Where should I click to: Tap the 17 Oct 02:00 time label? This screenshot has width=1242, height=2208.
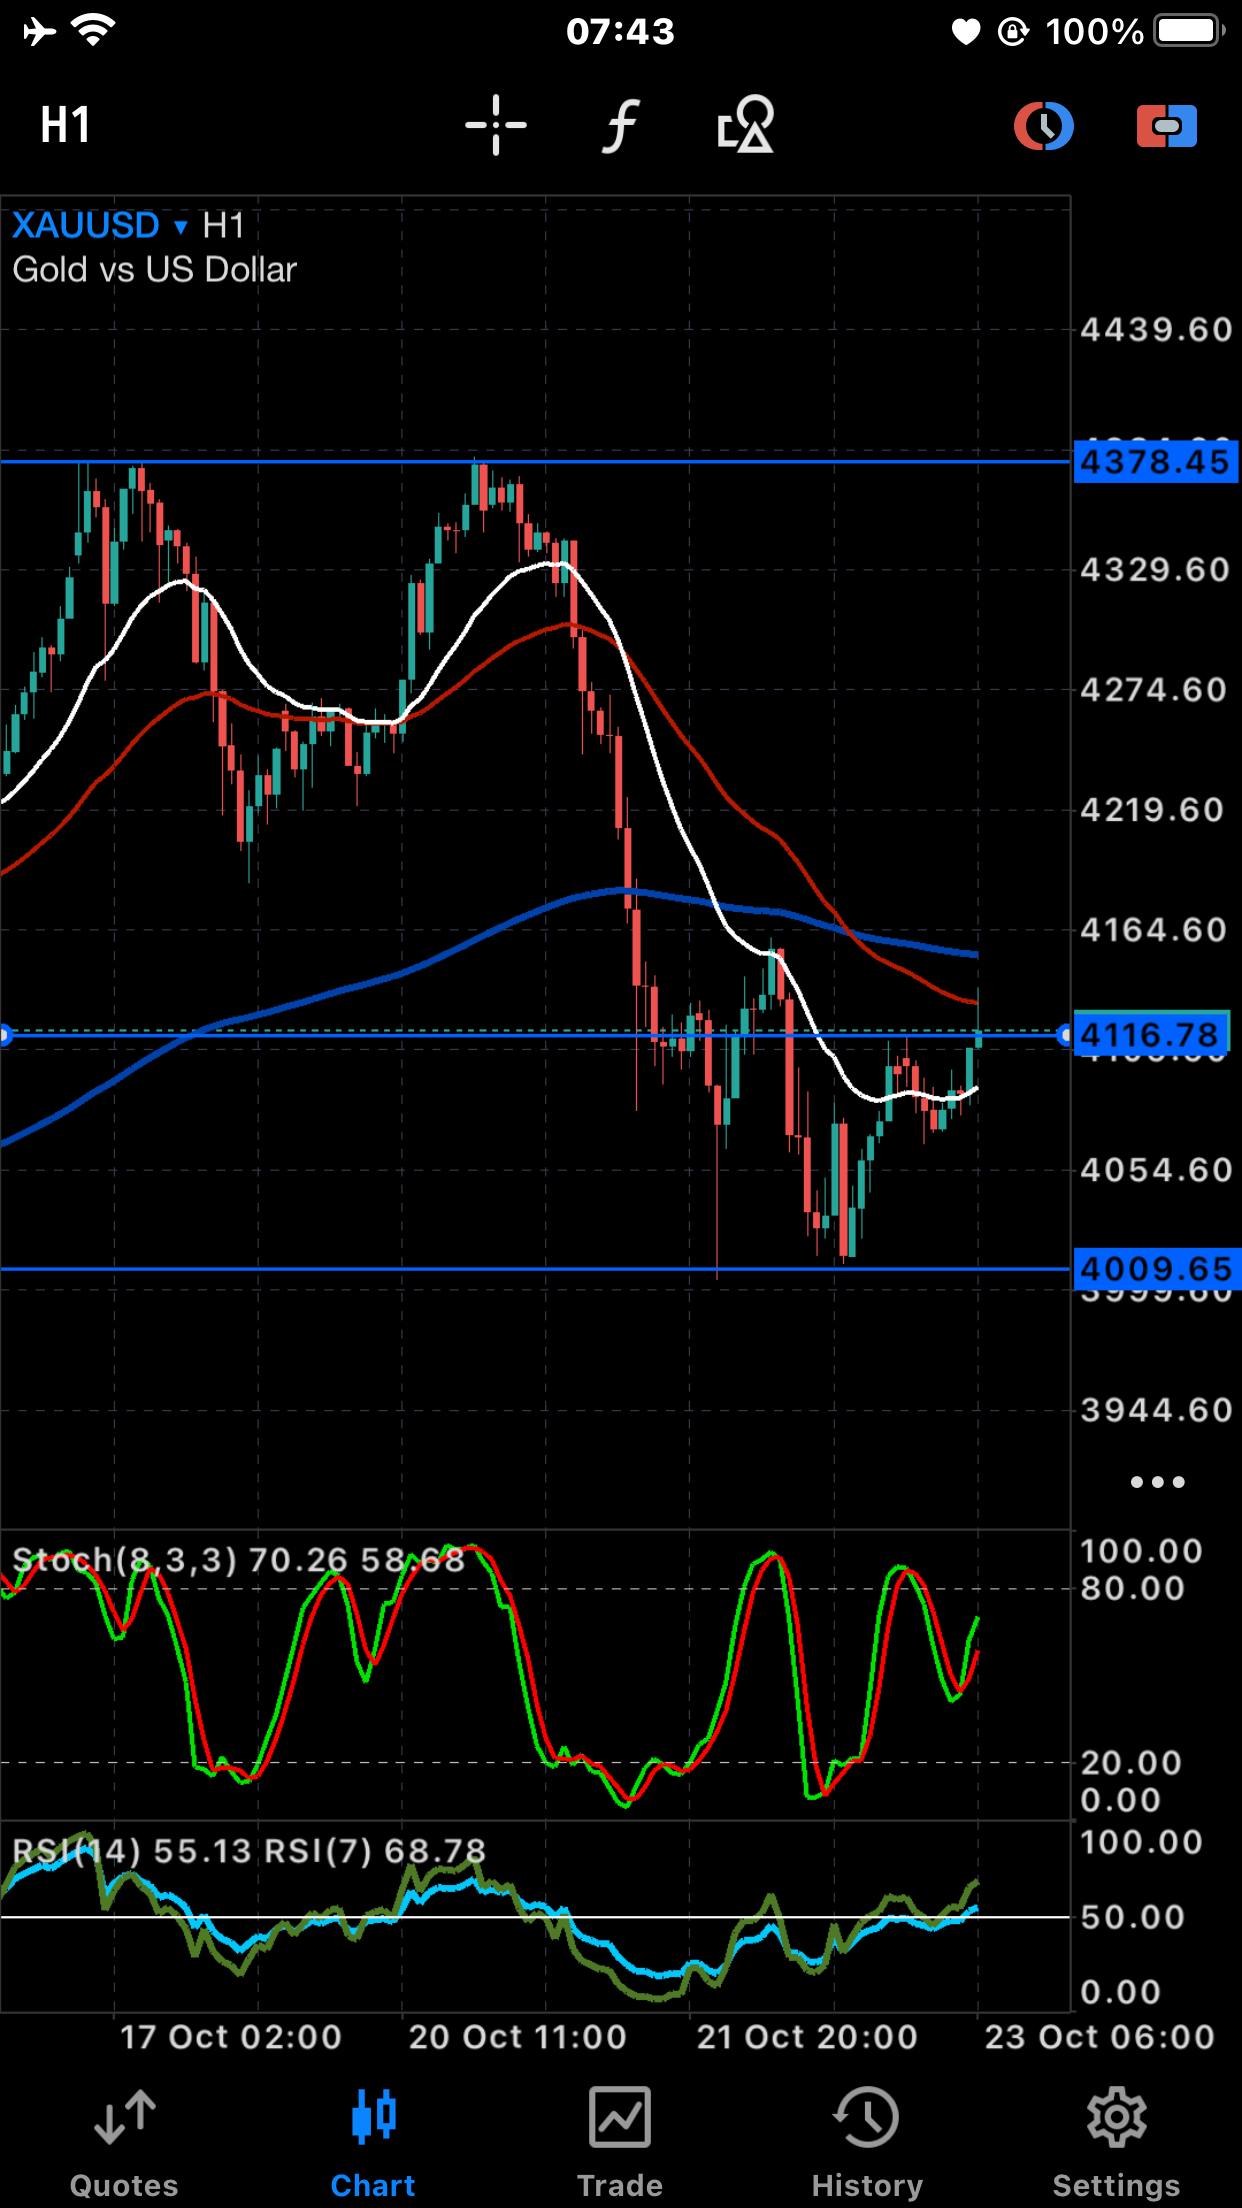tap(231, 2037)
